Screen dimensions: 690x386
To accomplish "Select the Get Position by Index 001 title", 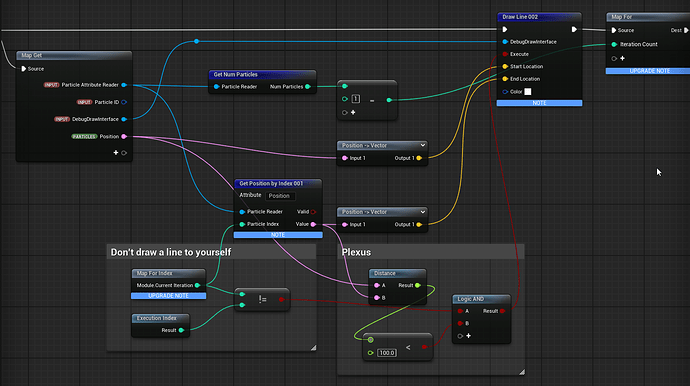I will pos(271,184).
